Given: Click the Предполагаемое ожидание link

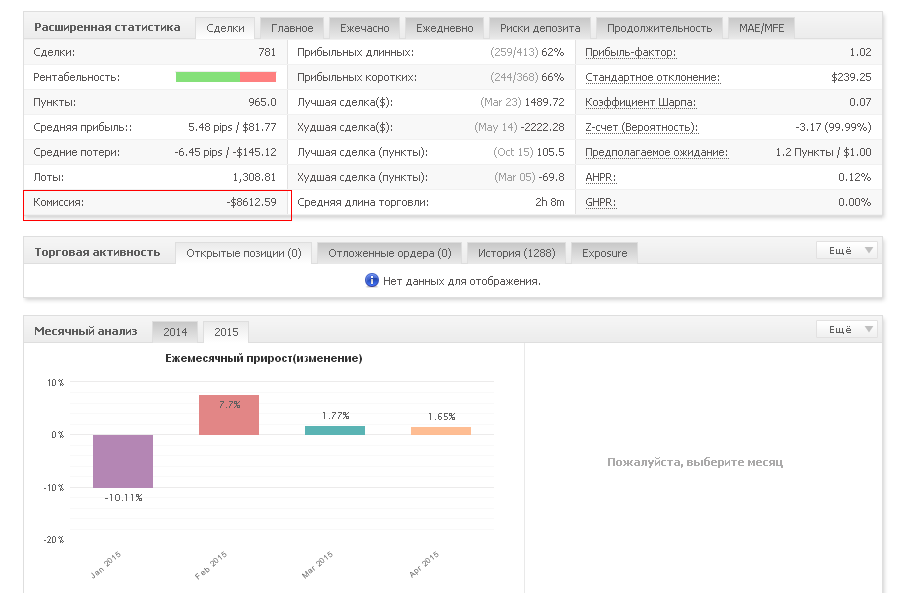Looking at the screenshot, I should pyautogui.click(x=657, y=153).
